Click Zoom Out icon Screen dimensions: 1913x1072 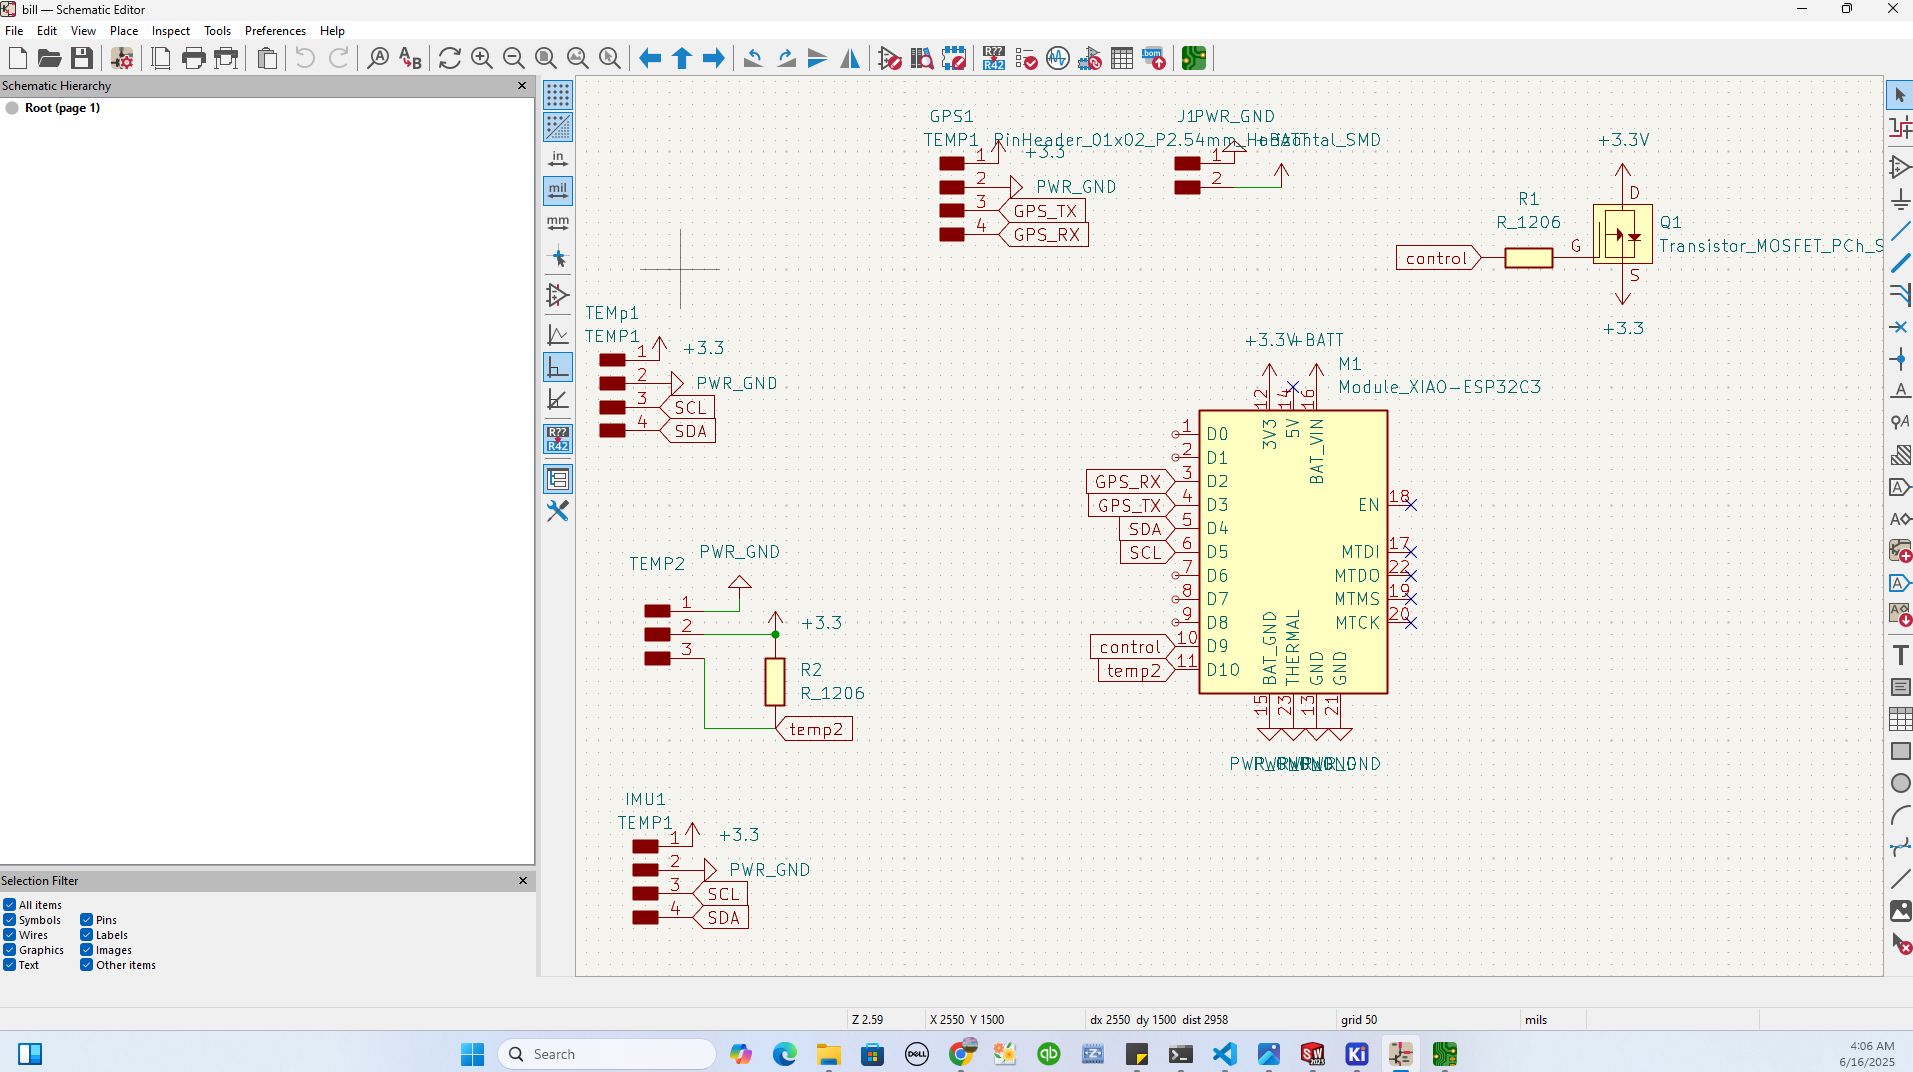[514, 58]
